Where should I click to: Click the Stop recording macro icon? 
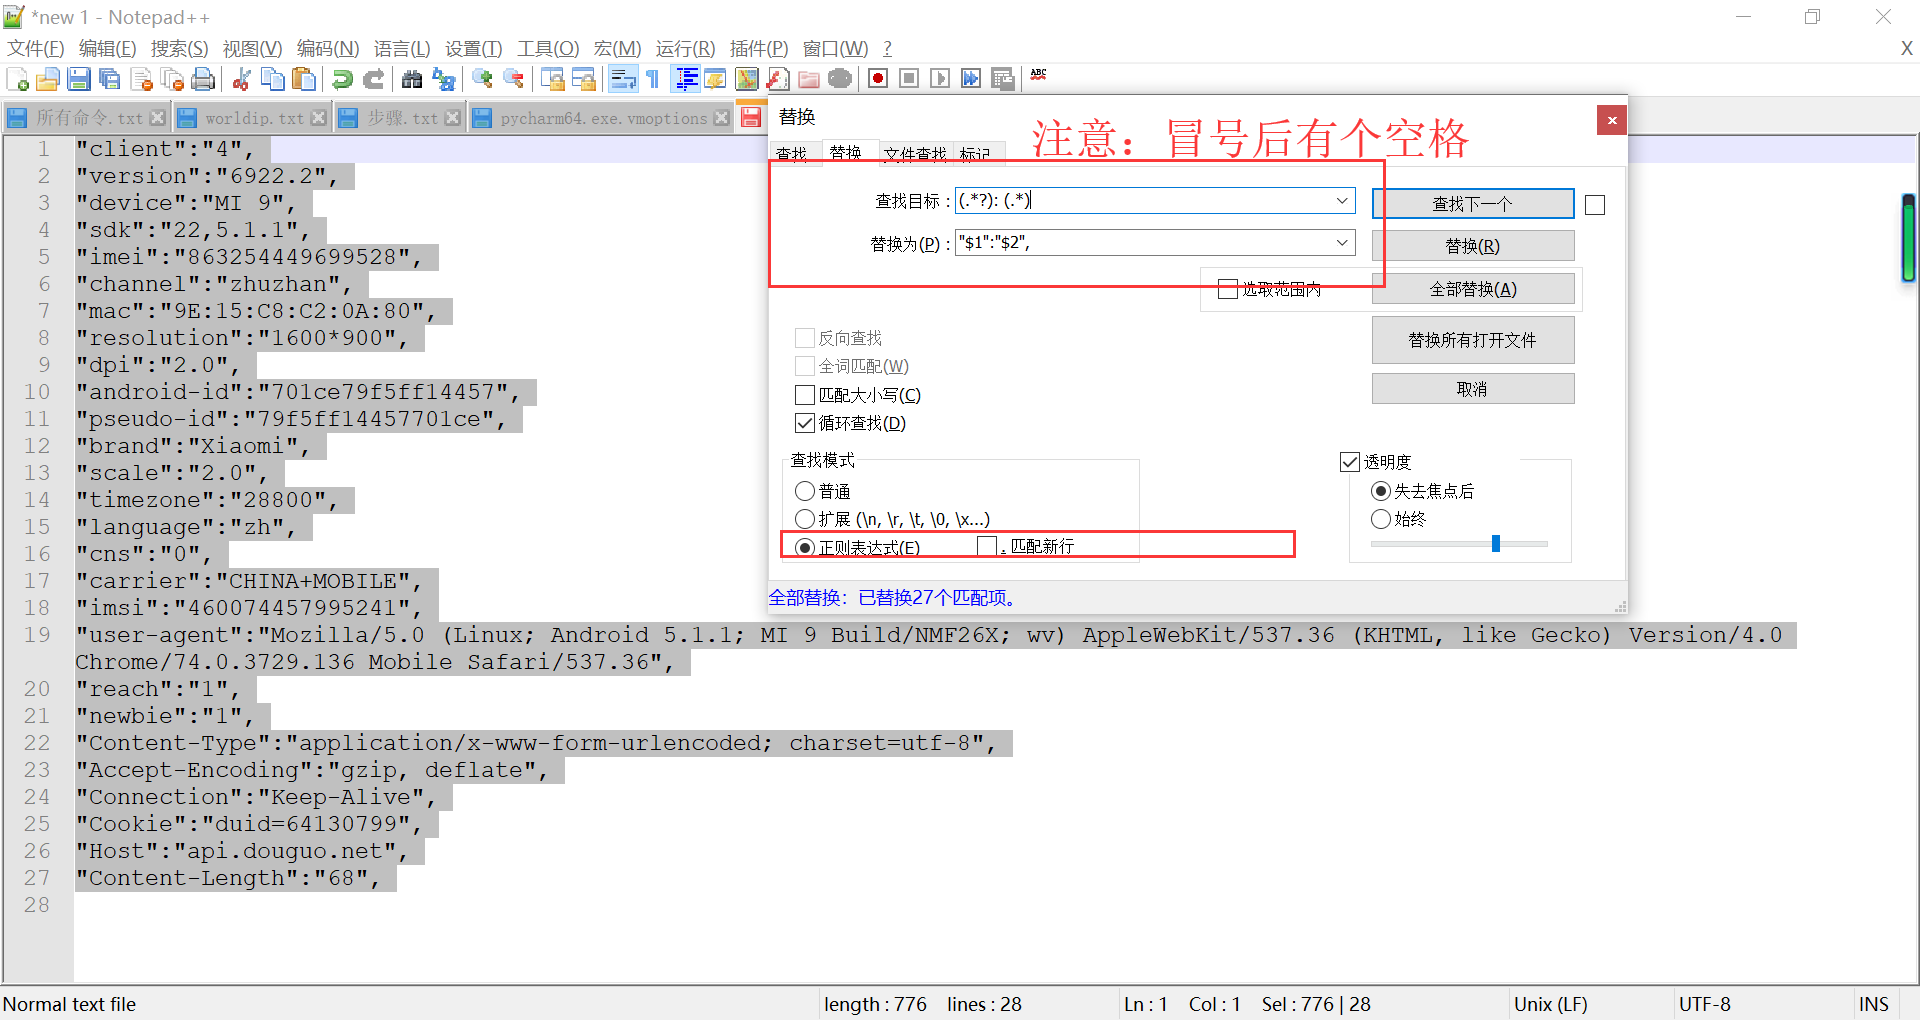pos(909,79)
